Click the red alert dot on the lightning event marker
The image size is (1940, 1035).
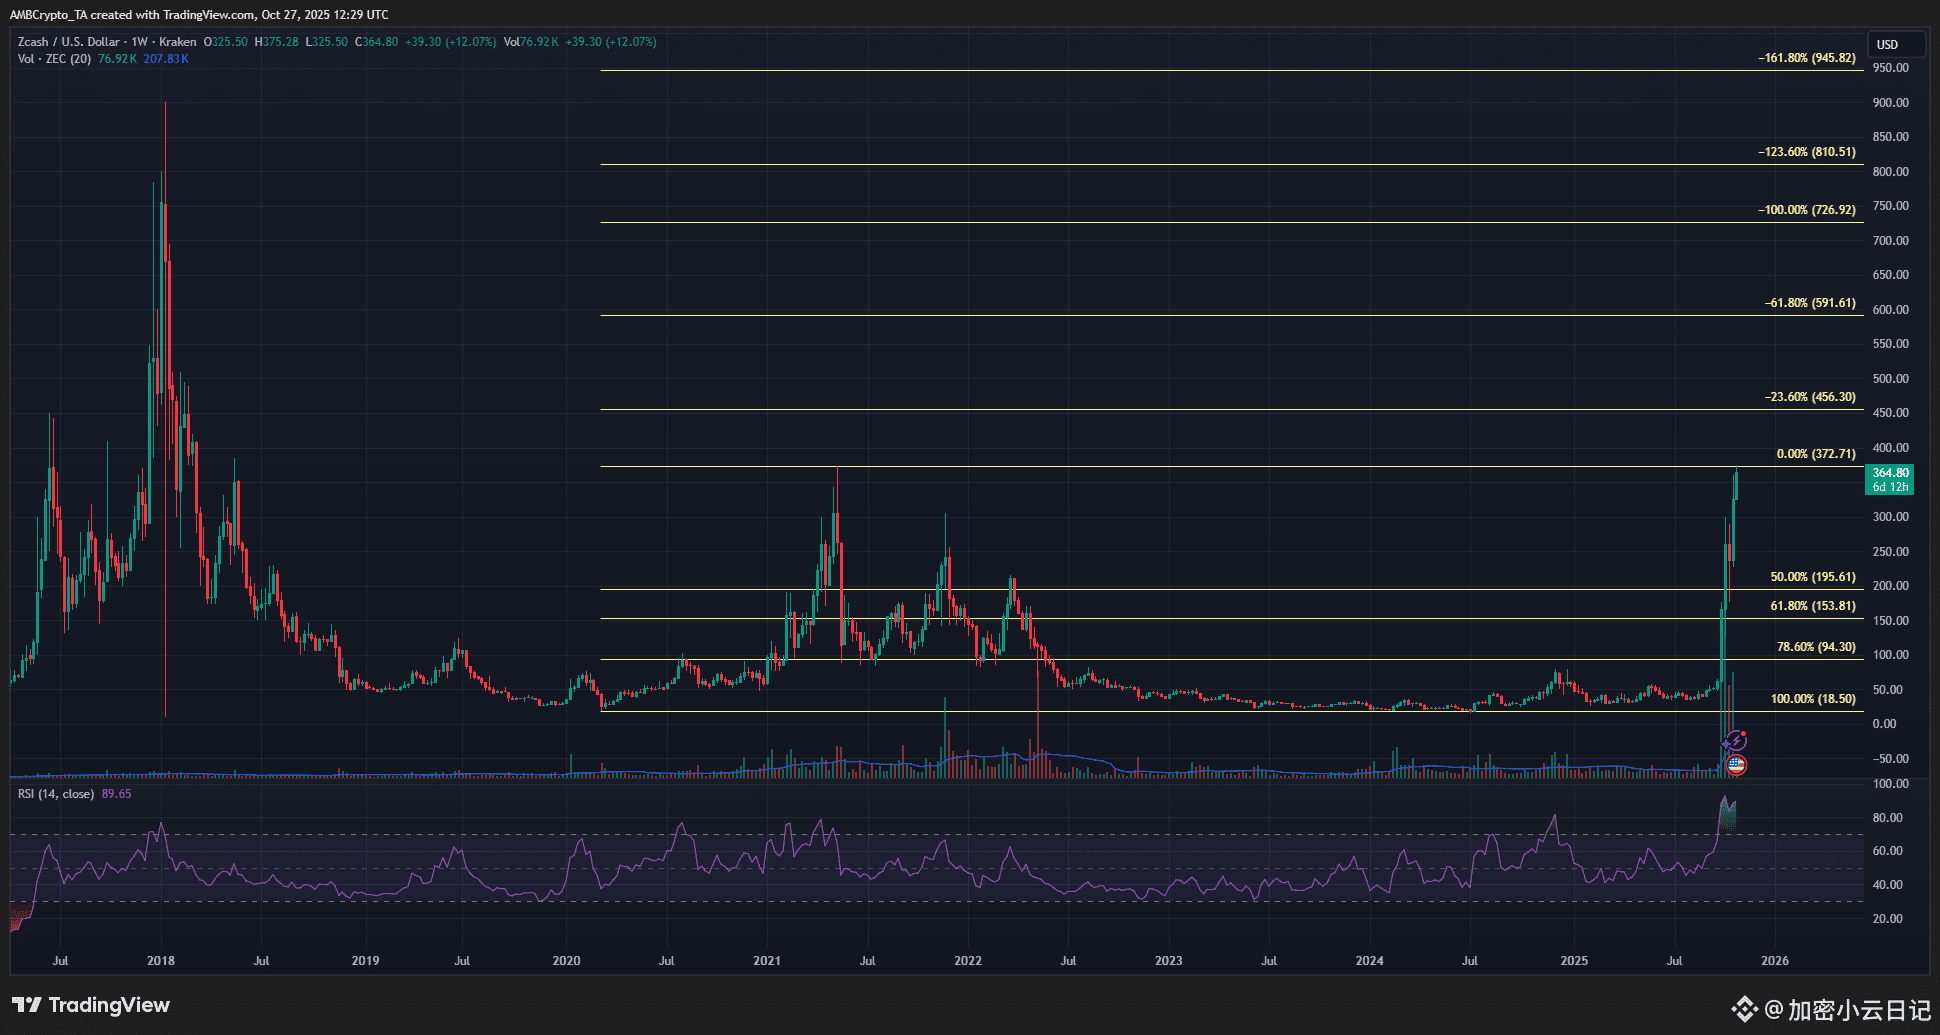click(1743, 733)
